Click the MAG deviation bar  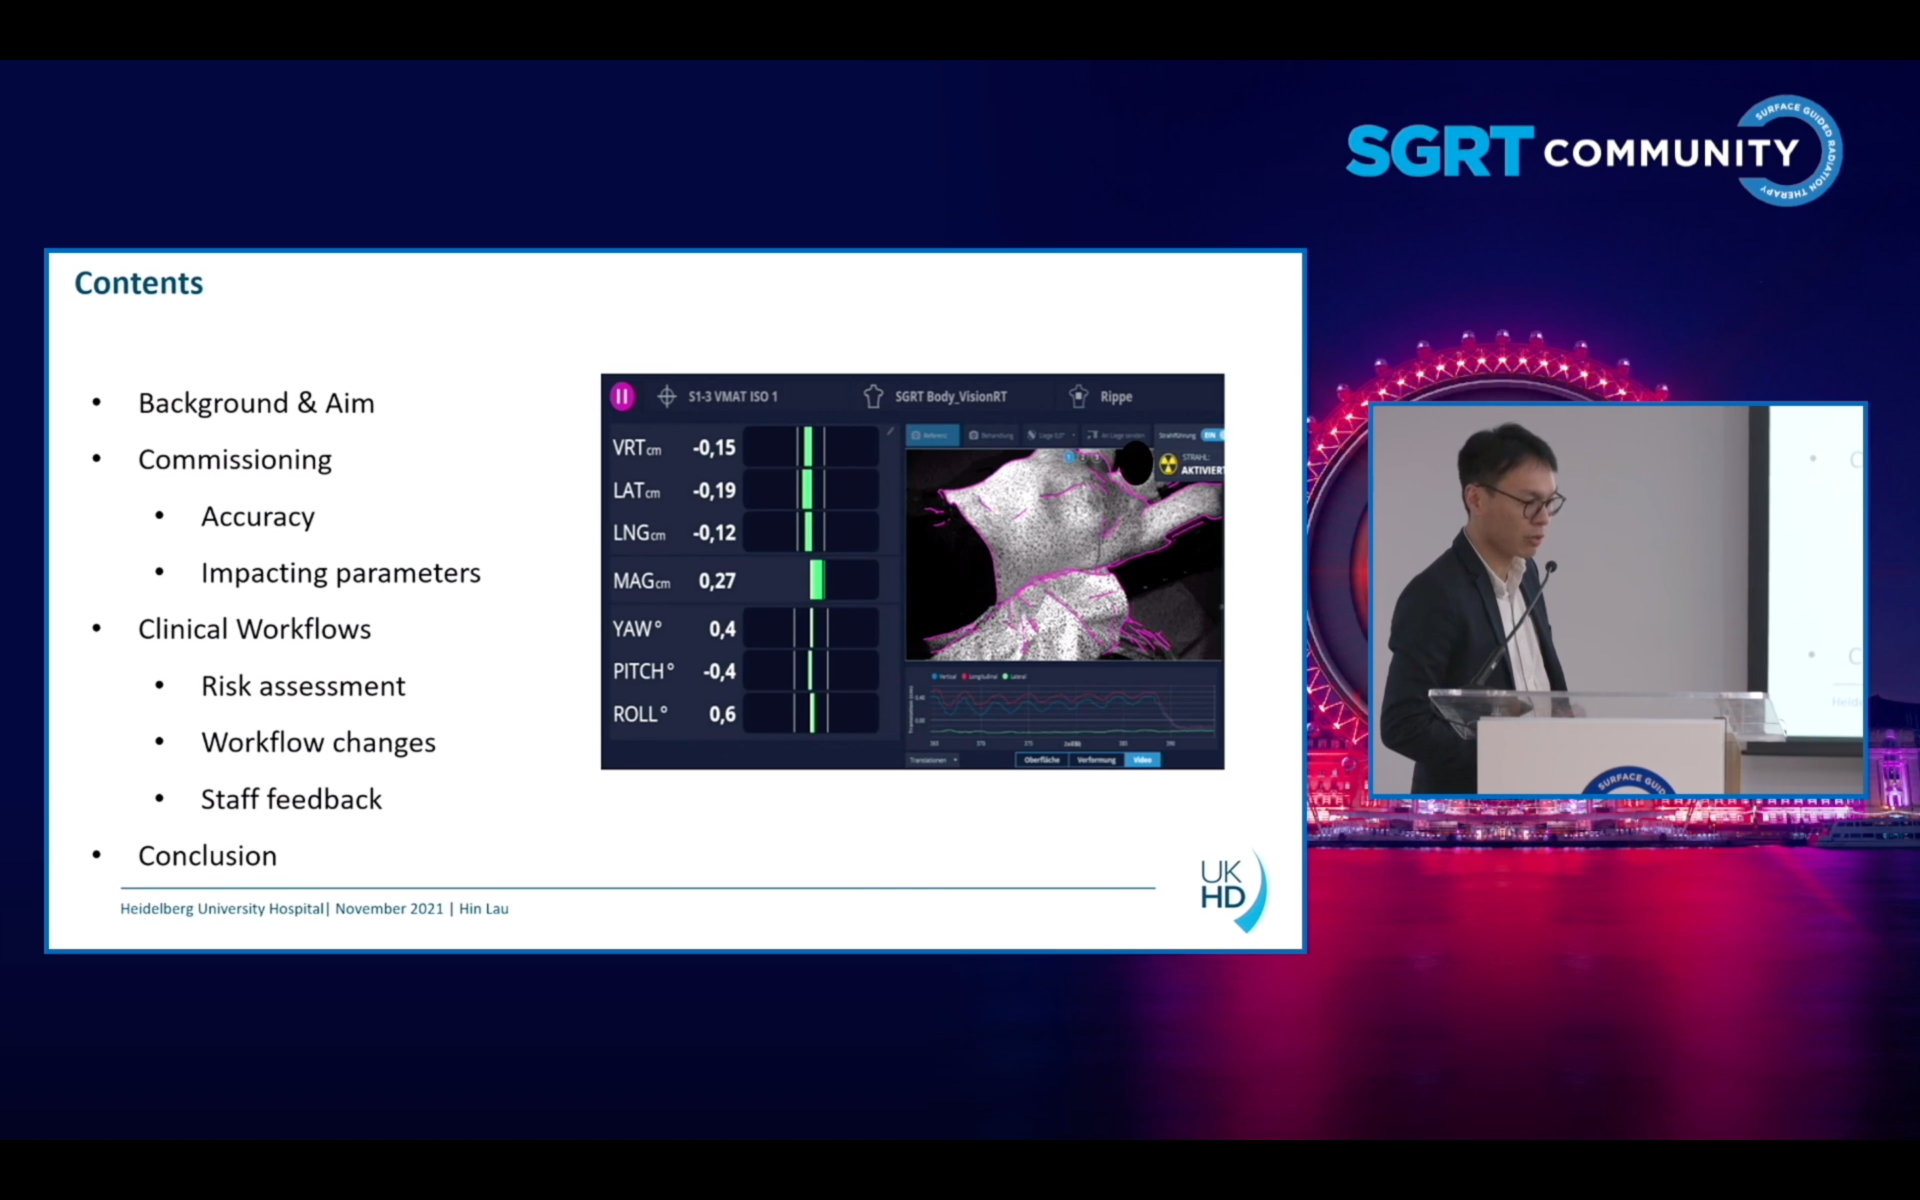[x=816, y=580]
